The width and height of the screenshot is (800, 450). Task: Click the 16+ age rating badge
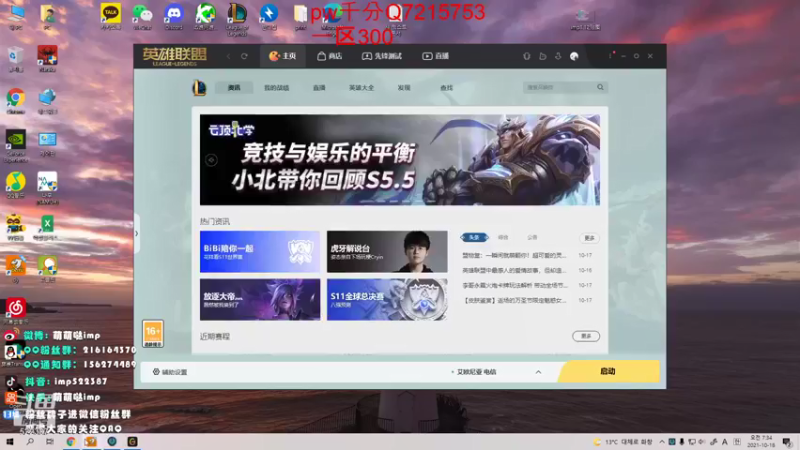click(153, 334)
